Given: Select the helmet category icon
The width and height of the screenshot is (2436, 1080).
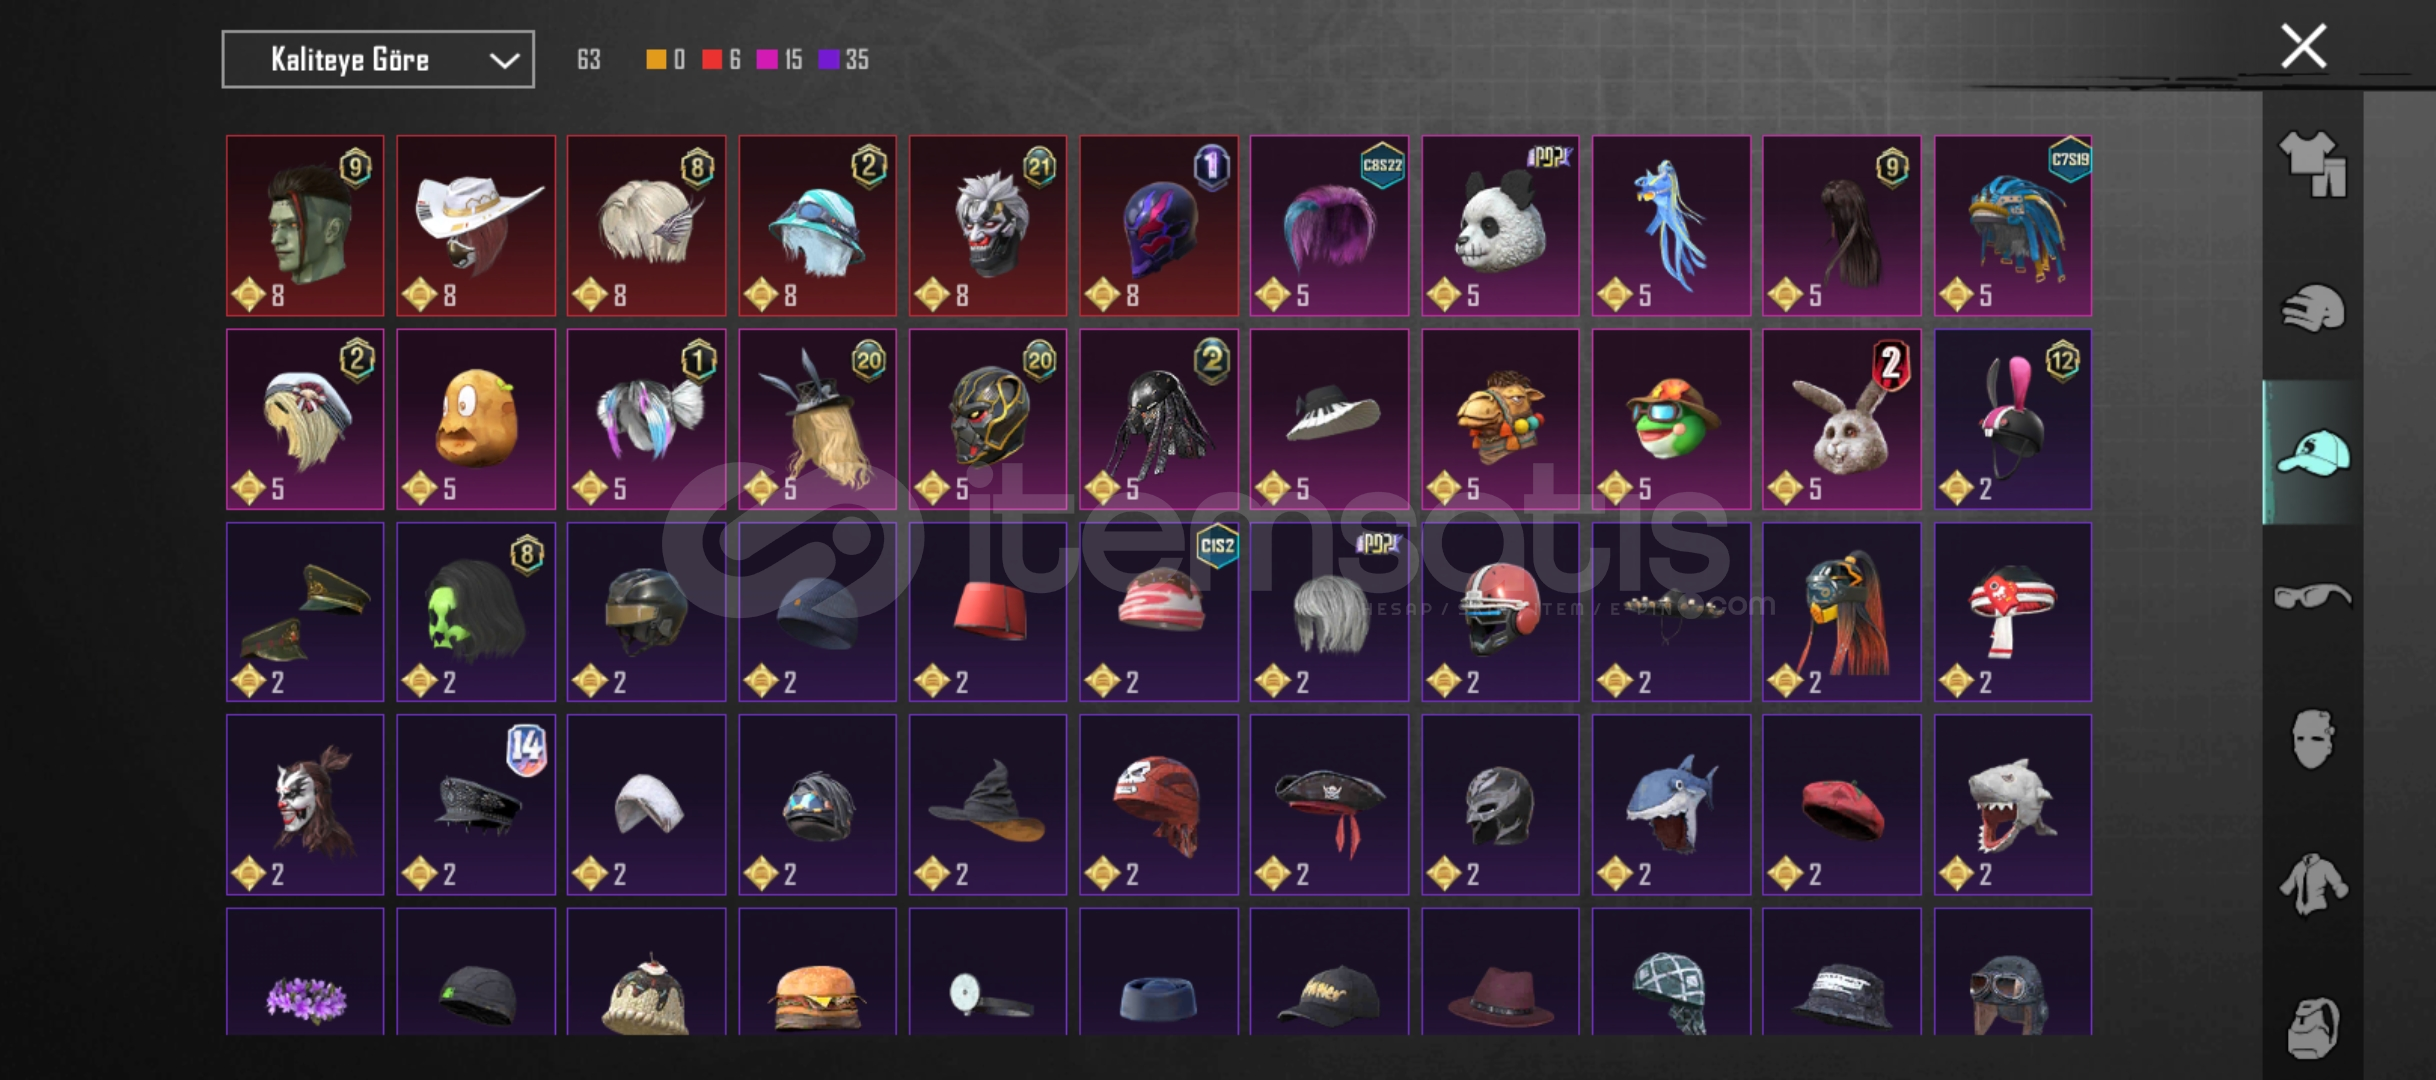Looking at the screenshot, I should point(2313,308).
